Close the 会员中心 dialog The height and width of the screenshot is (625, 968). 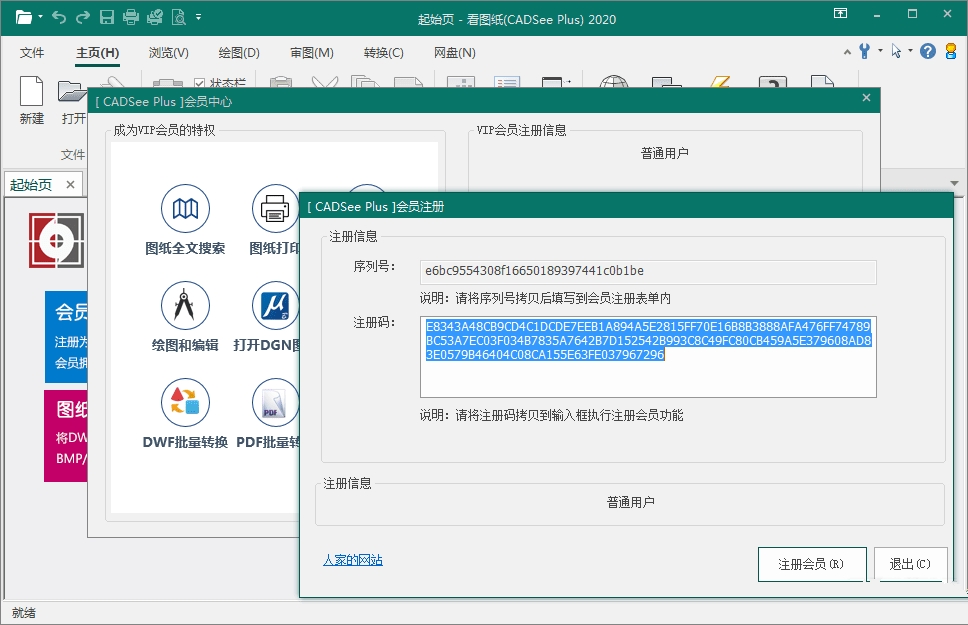coord(866,98)
